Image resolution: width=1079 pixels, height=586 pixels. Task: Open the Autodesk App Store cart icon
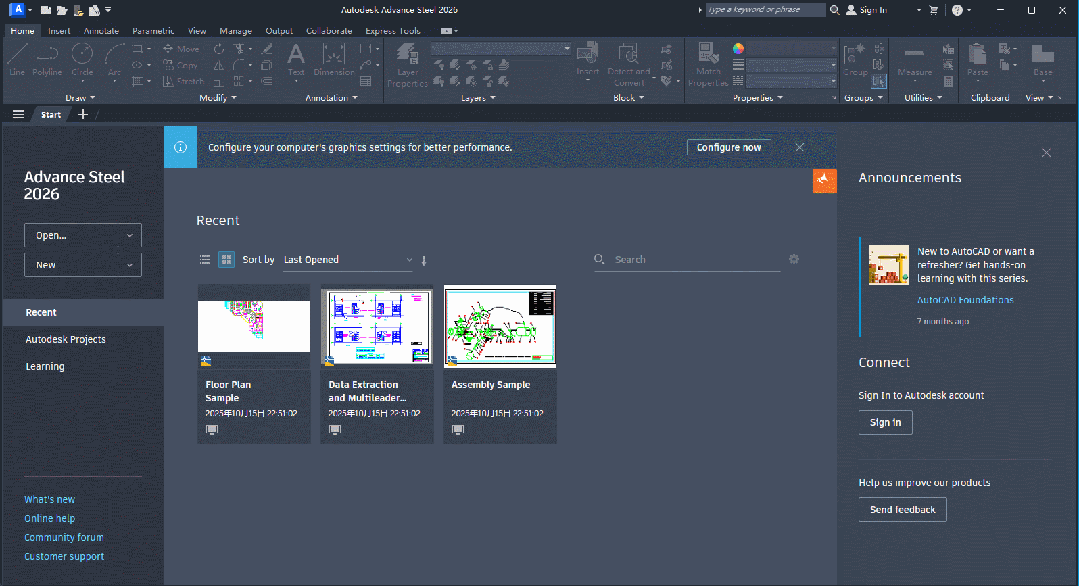pyautogui.click(x=934, y=10)
